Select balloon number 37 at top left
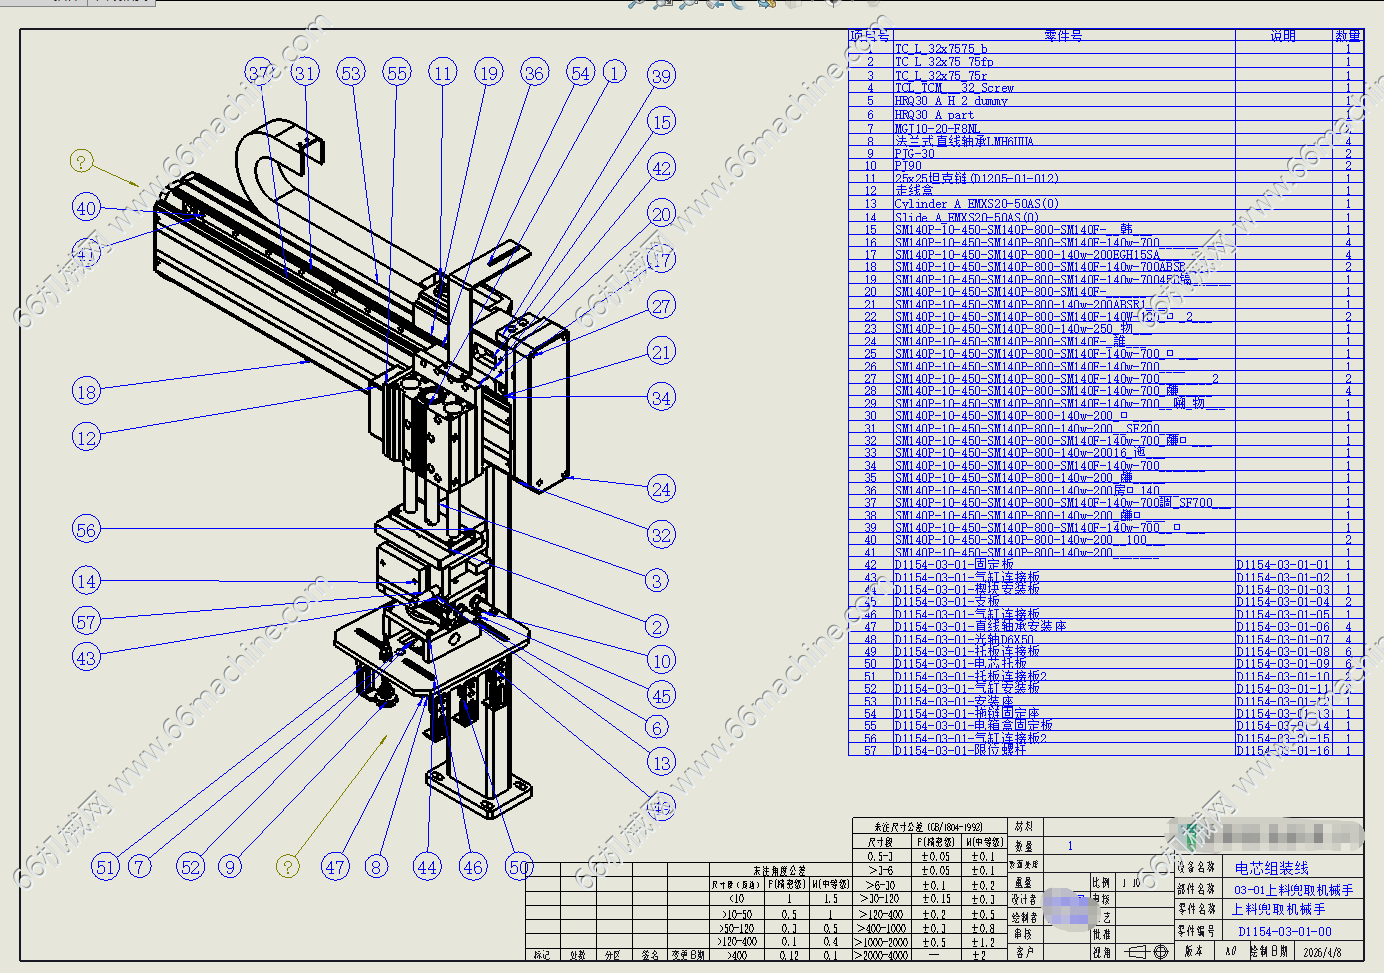 pyautogui.click(x=261, y=73)
